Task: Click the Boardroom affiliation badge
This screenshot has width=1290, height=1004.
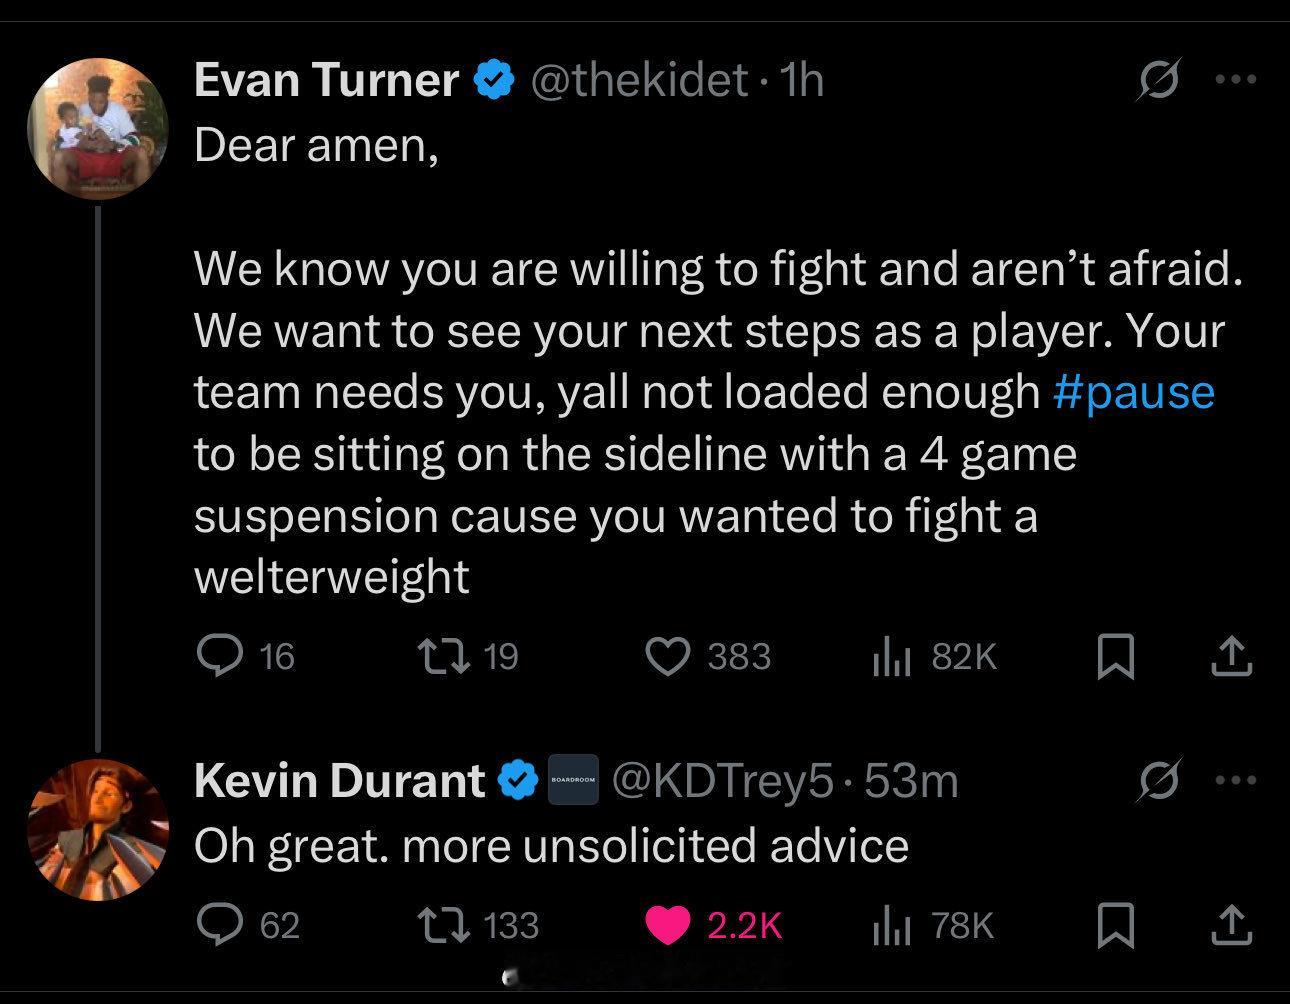Action: point(573,779)
